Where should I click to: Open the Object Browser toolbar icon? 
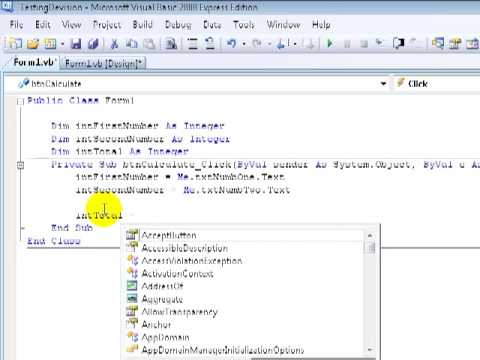tap(472, 44)
